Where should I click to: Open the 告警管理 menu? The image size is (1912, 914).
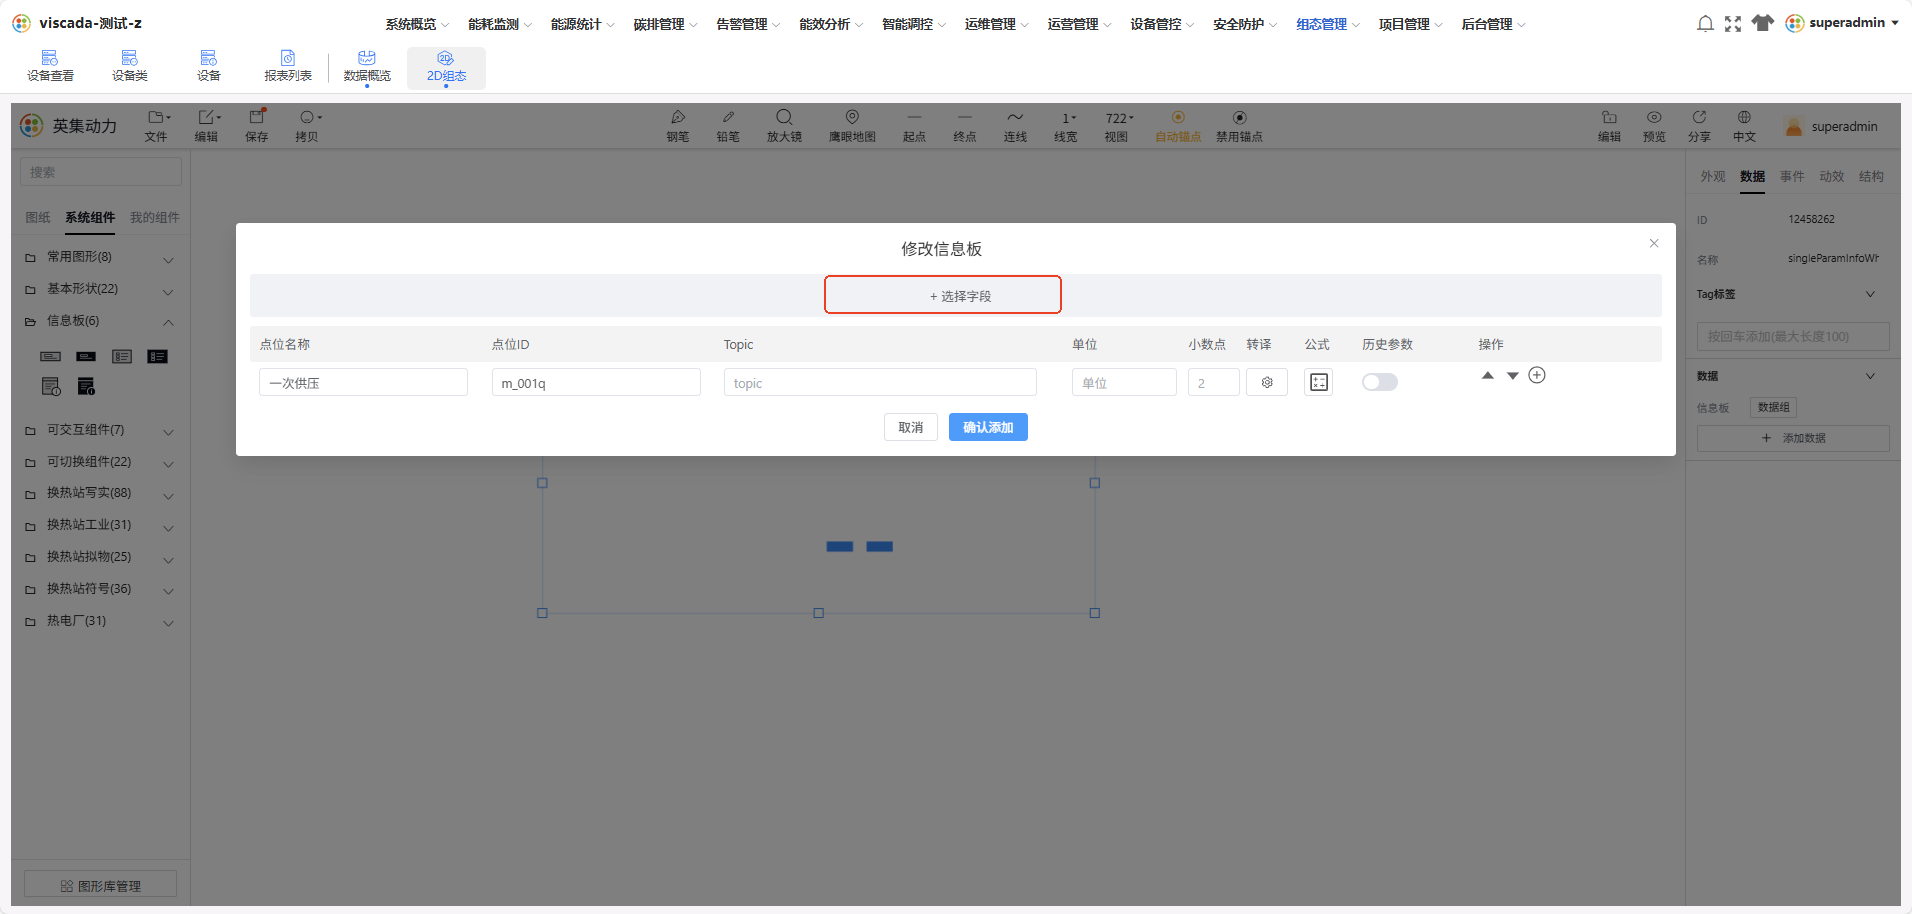(x=748, y=24)
